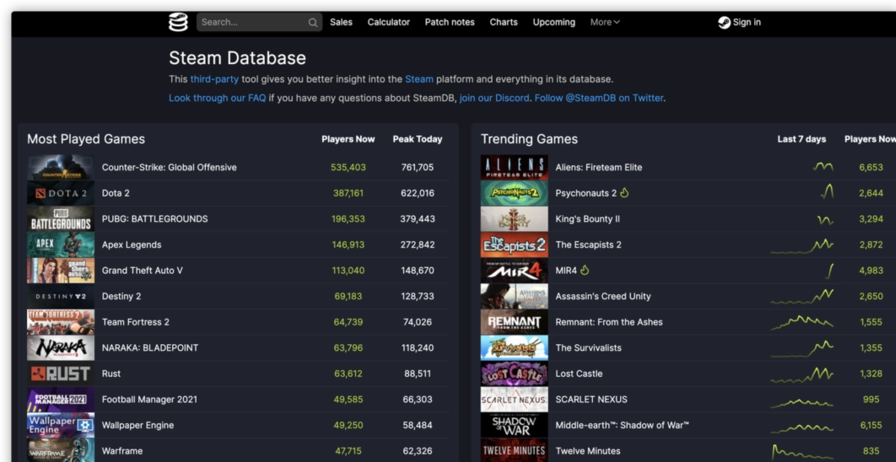Focus the Search input field
Viewport: 896px width, 462px height.
259,22
